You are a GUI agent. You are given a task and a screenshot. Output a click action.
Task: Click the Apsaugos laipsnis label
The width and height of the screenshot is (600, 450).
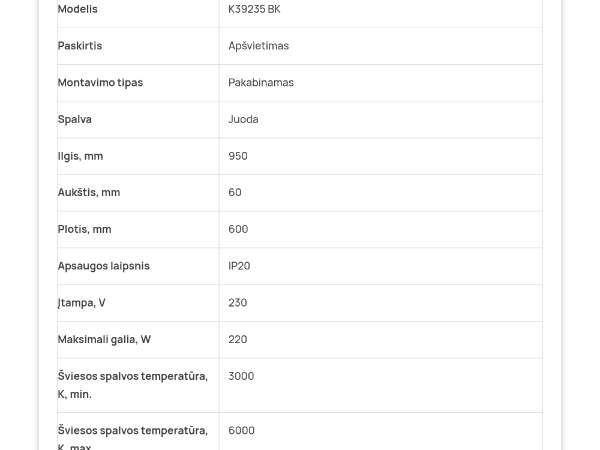(104, 266)
